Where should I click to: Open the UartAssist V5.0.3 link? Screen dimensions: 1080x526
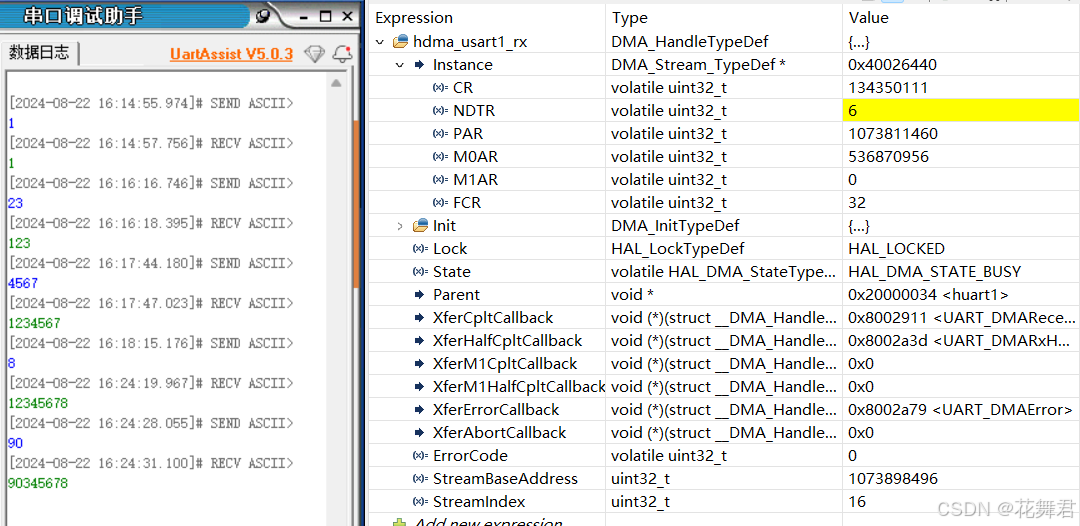click(x=231, y=54)
